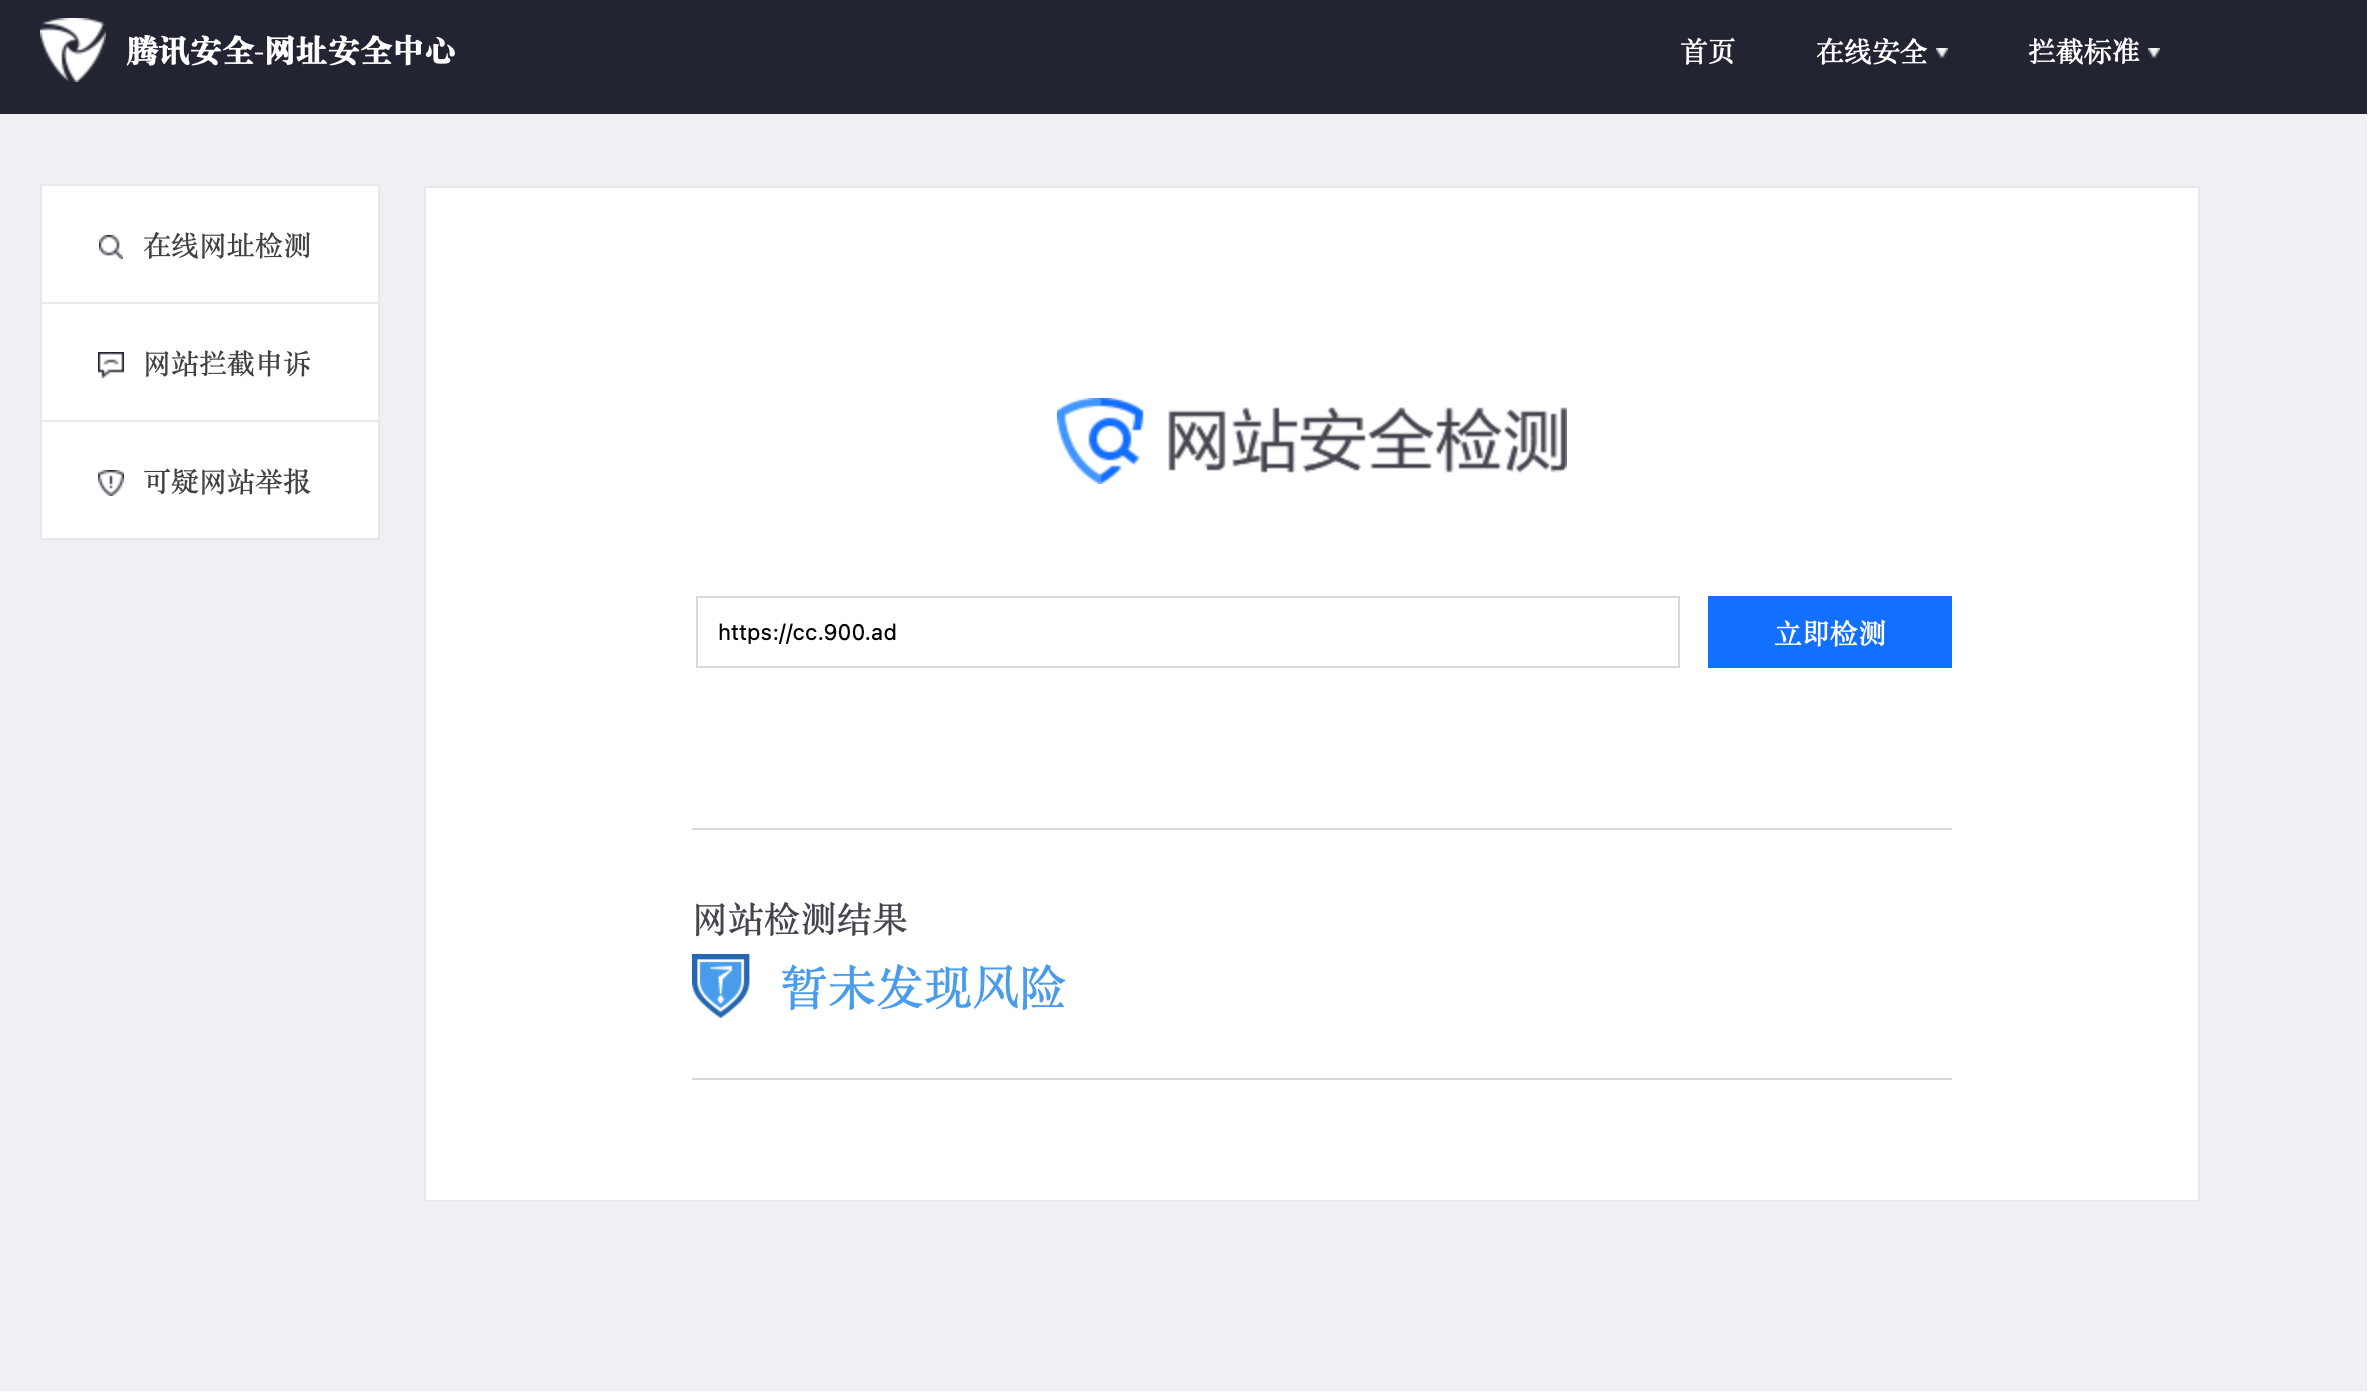The width and height of the screenshot is (2368, 1392).
Task: Click the URL input field
Action: pyautogui.click(x=1187, y=632)
